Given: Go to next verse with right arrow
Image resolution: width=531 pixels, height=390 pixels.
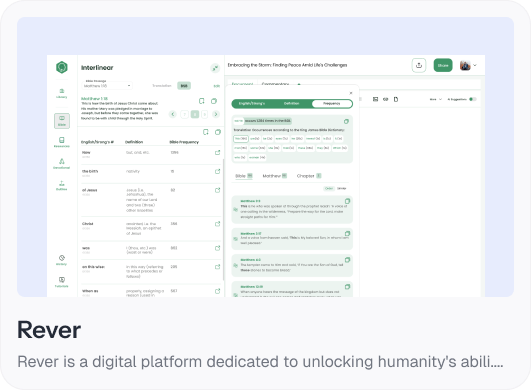Looking at the screenshot, I should click(x=216, y=114).
